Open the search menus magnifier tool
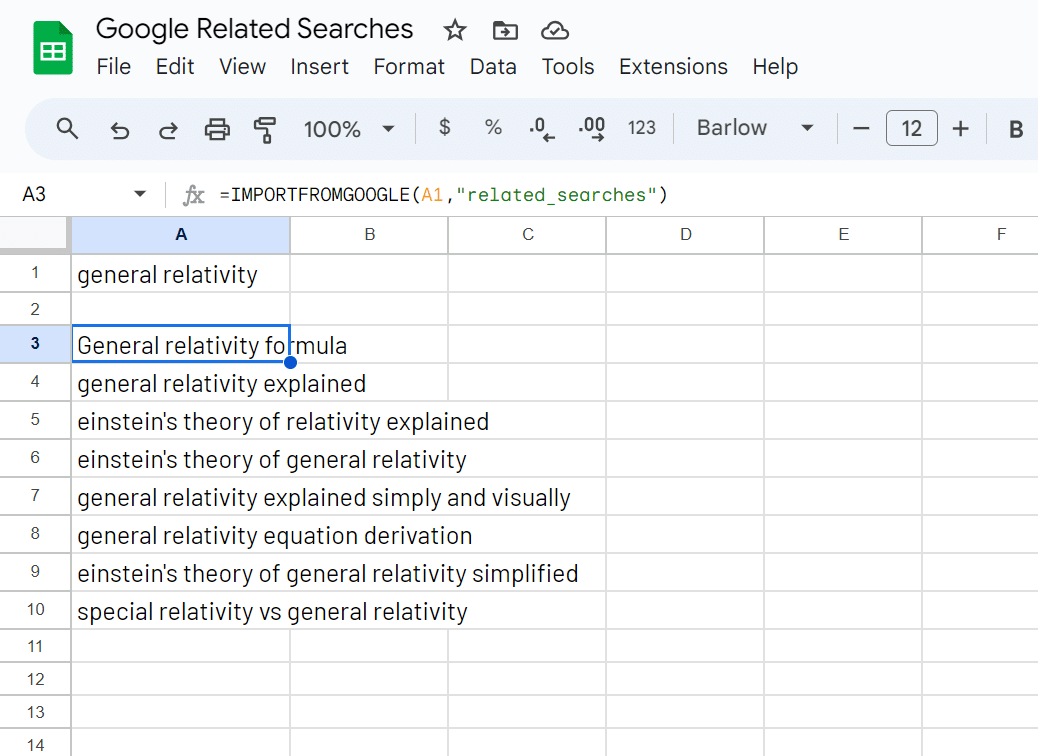 click(x=67, y=128)
